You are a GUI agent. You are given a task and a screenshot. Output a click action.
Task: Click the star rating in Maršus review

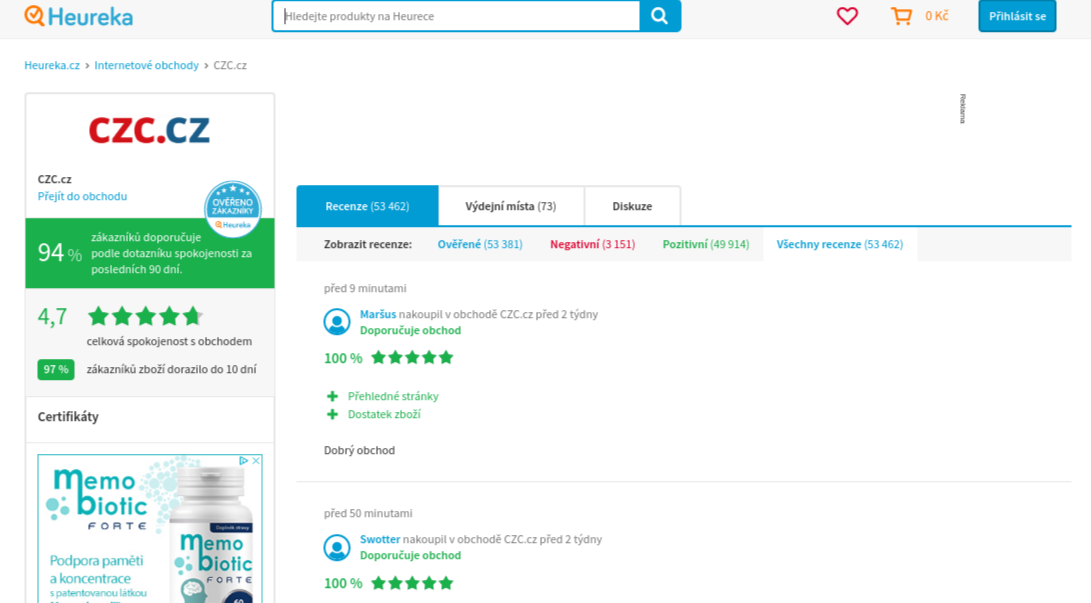pyautogui.click(x=412, y=358)
